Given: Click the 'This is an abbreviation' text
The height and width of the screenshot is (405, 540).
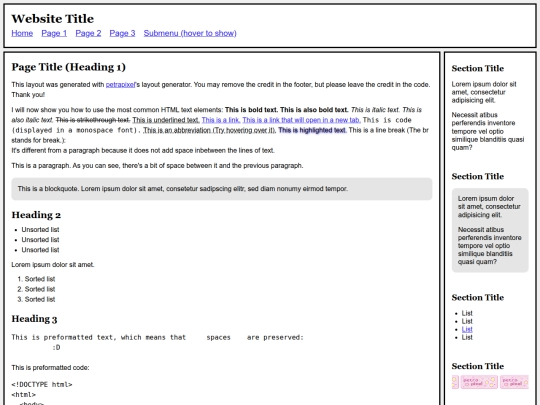Looking at the screenshot, I should click(x=210, y=130).
